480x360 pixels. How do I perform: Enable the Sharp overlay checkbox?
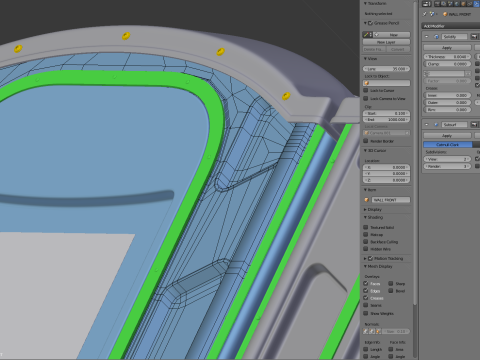[391, 283]
